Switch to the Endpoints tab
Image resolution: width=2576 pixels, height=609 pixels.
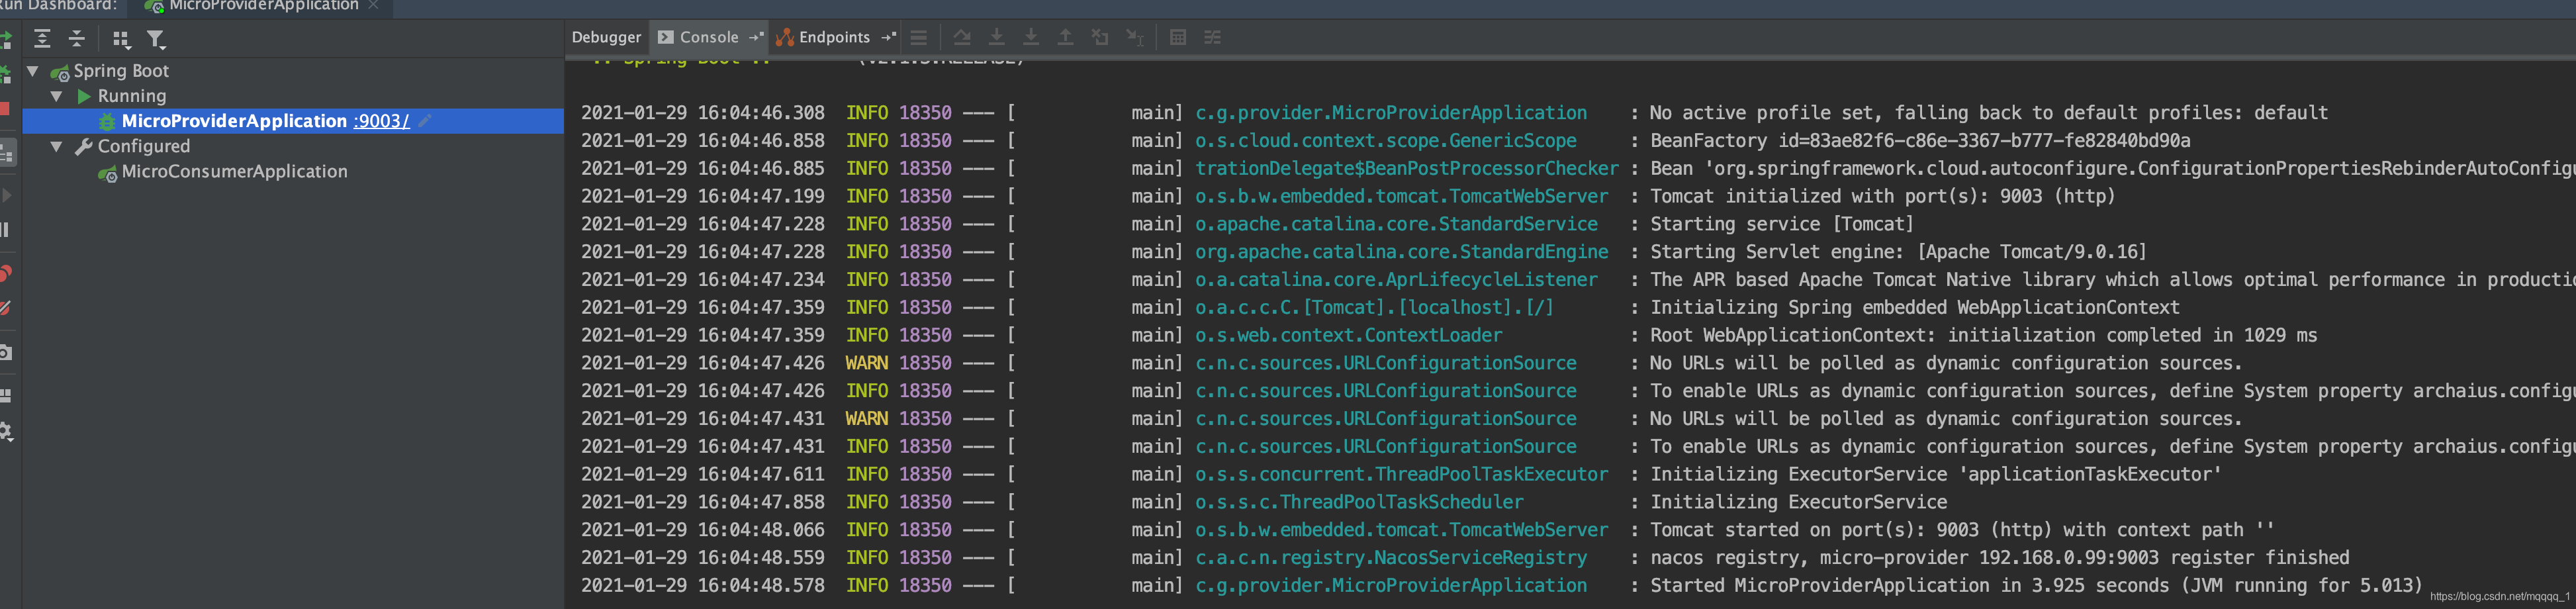click(834, 37)
